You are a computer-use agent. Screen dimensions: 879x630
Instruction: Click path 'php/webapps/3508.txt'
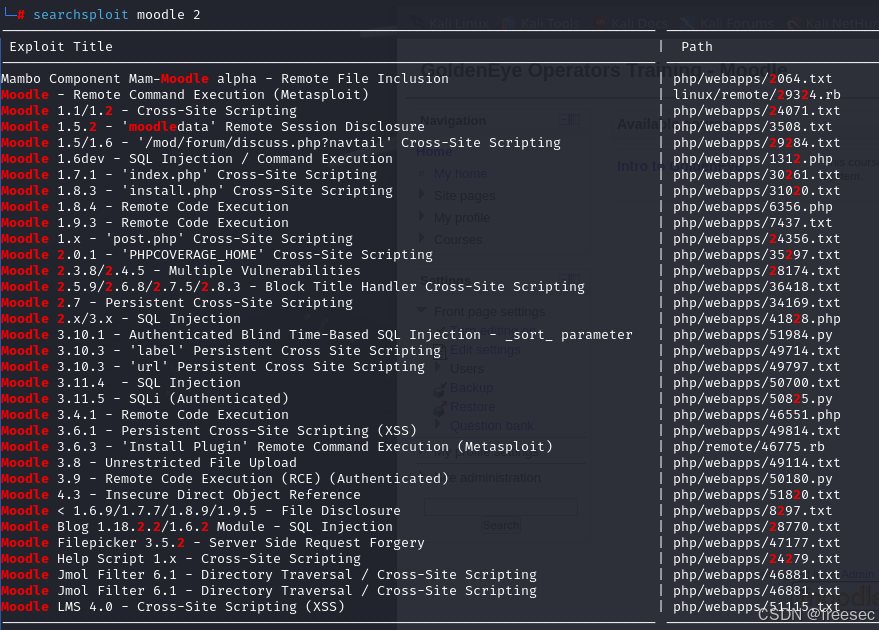(x=752, y=127)
